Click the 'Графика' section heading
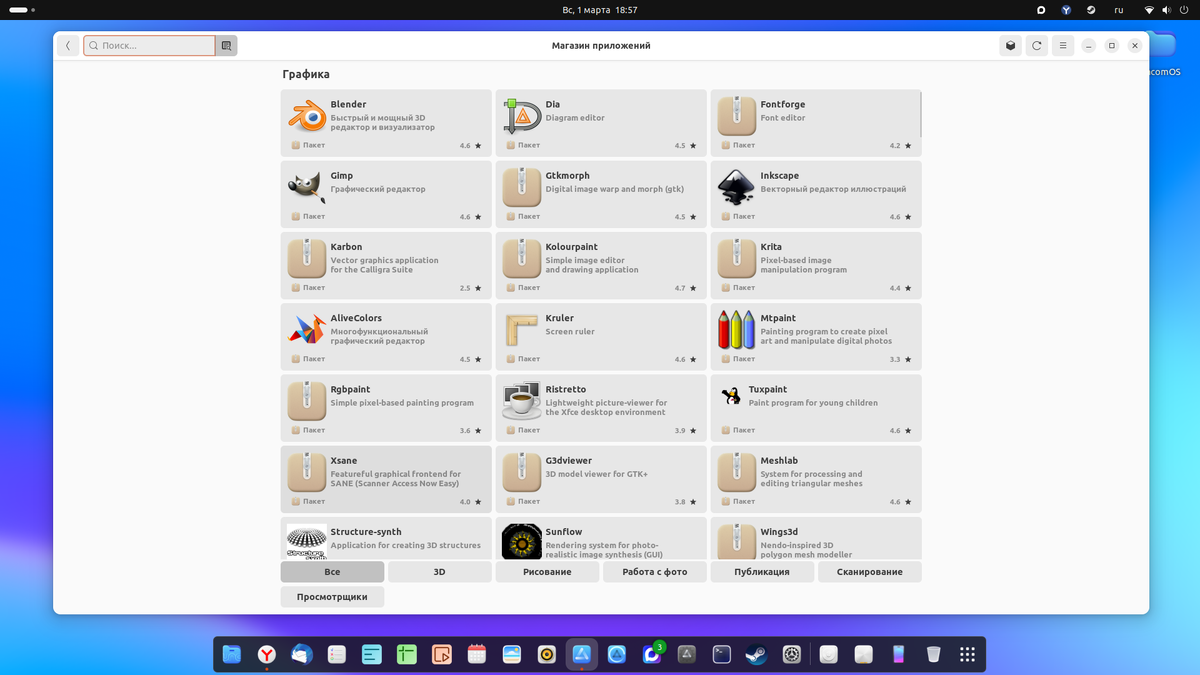Viewport: 1200px width, 675px height. 306,74
